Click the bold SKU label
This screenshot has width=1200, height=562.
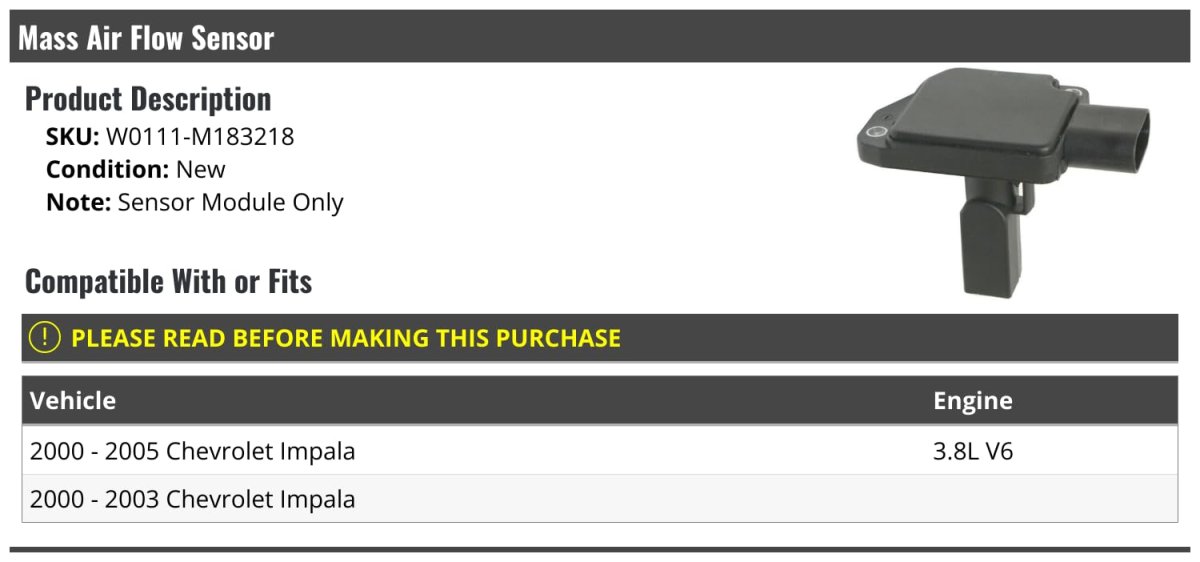pos(72,136)
